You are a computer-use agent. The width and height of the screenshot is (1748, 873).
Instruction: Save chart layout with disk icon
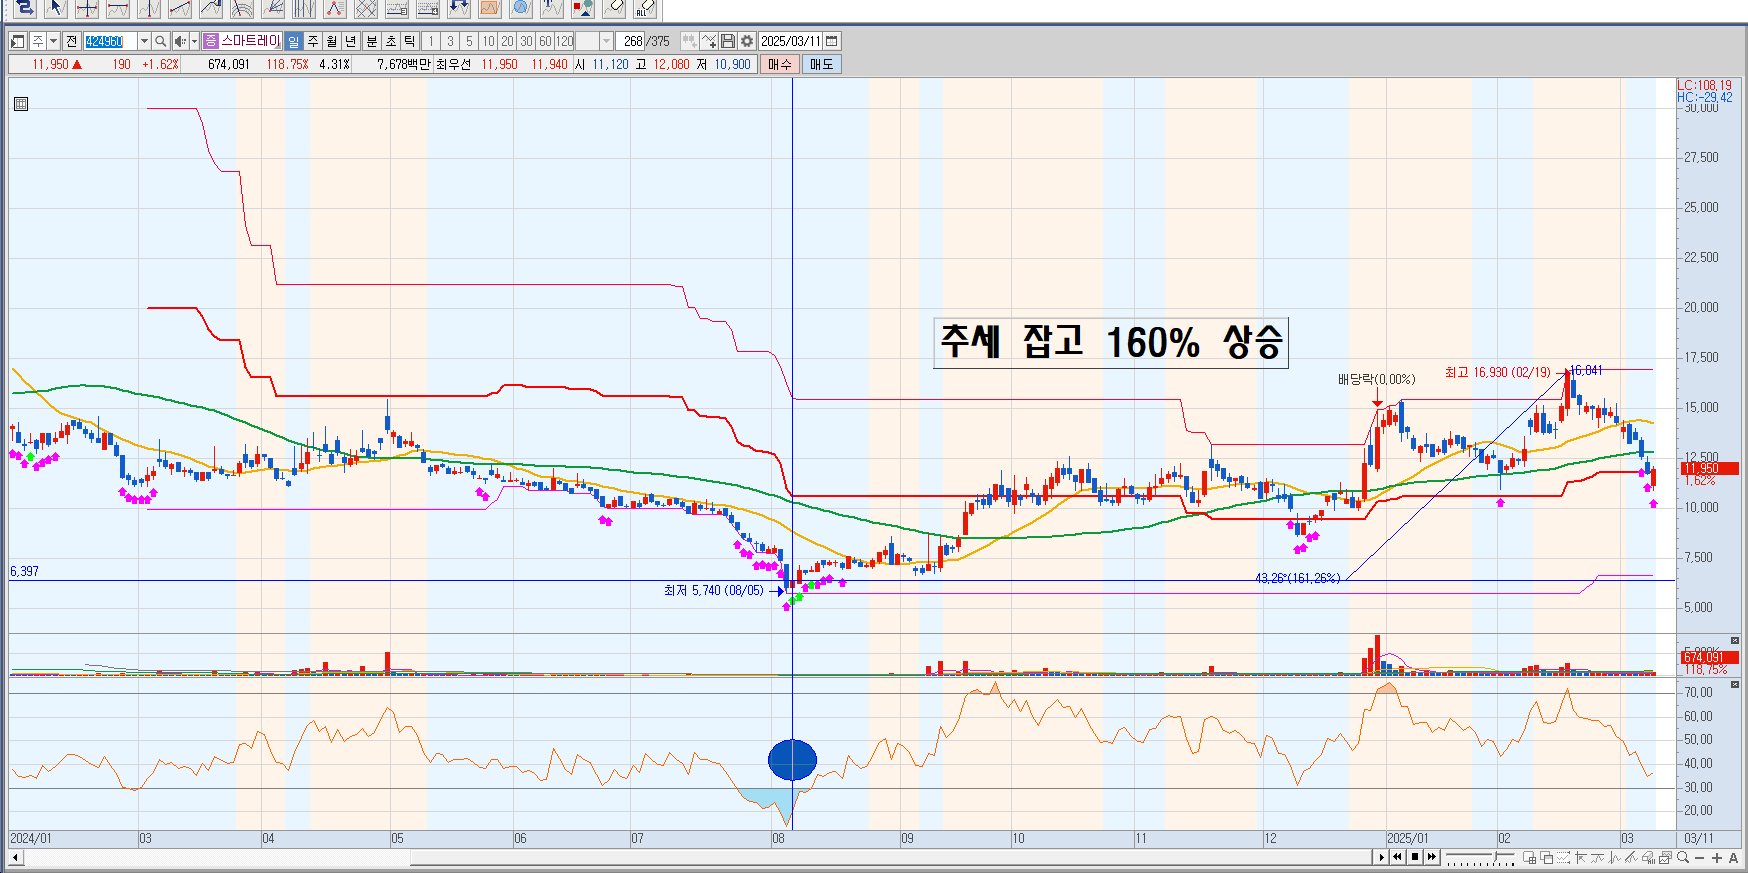pos(728,41)
